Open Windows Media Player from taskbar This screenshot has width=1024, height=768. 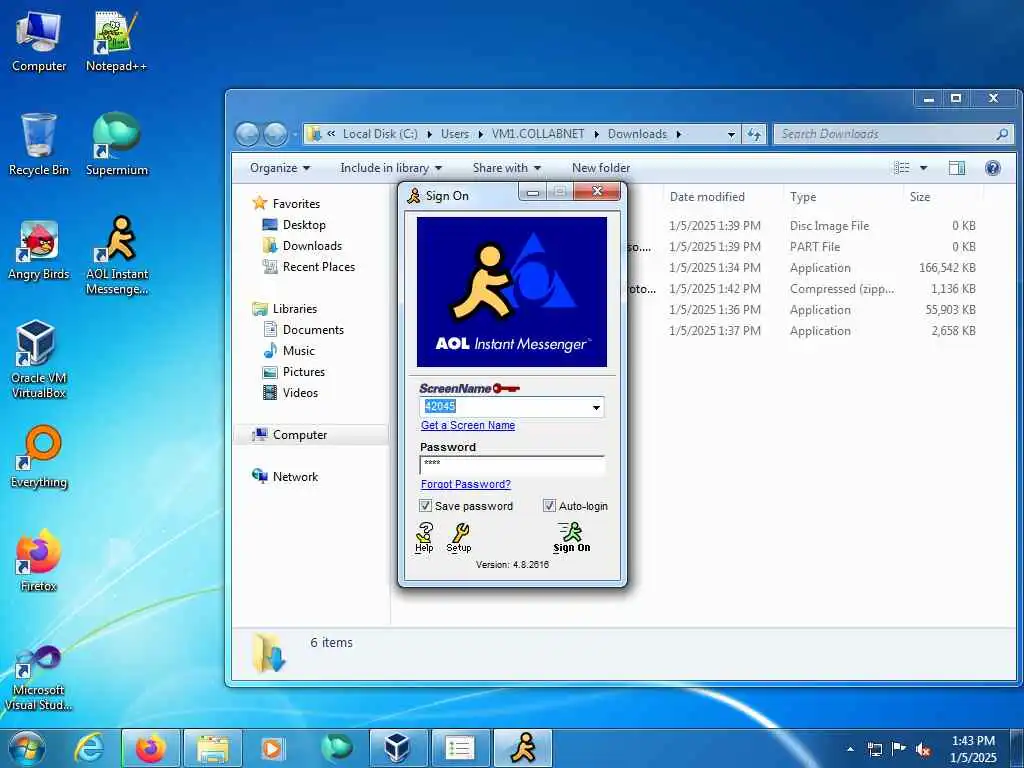273,748
